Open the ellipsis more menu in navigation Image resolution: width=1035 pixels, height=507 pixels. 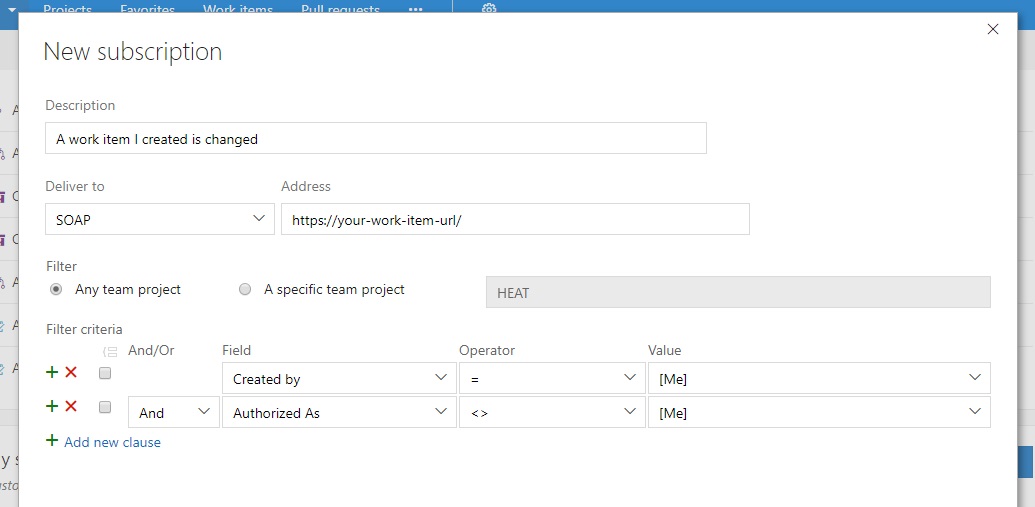pos(415,9)
